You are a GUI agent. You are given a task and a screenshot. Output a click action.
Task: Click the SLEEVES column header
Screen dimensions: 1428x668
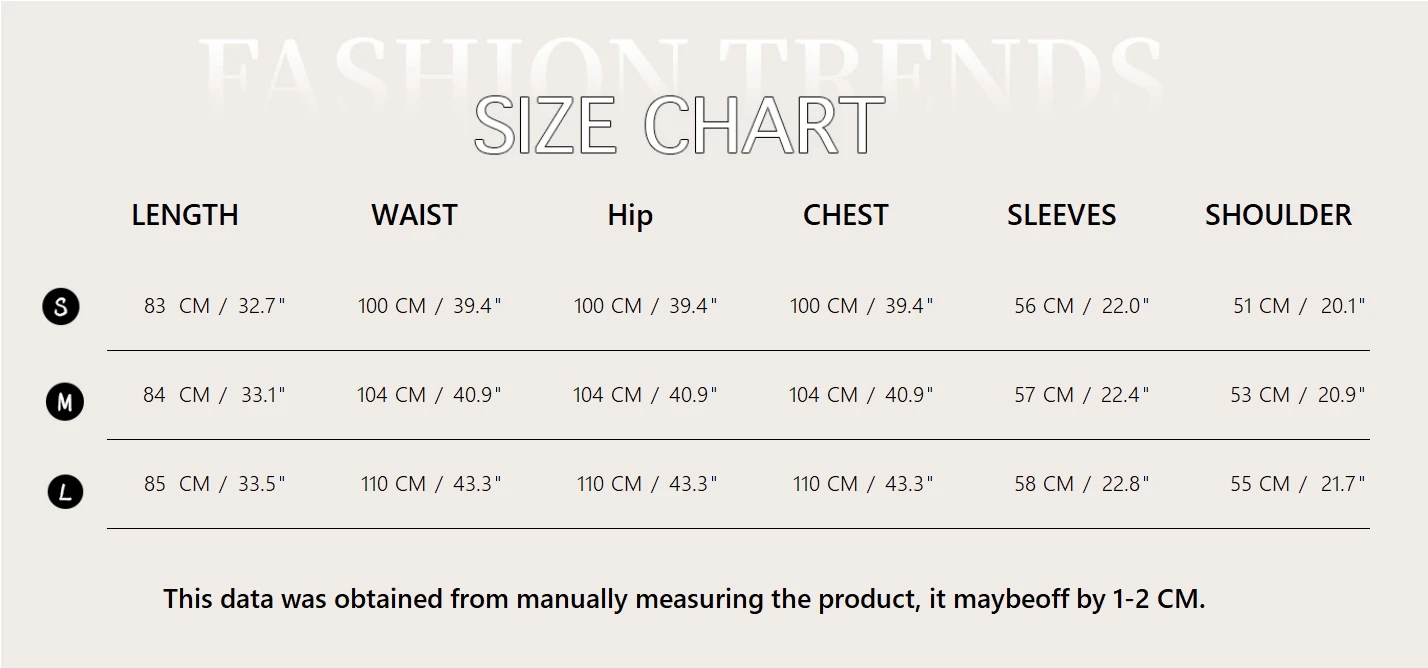coord(1061,215)
